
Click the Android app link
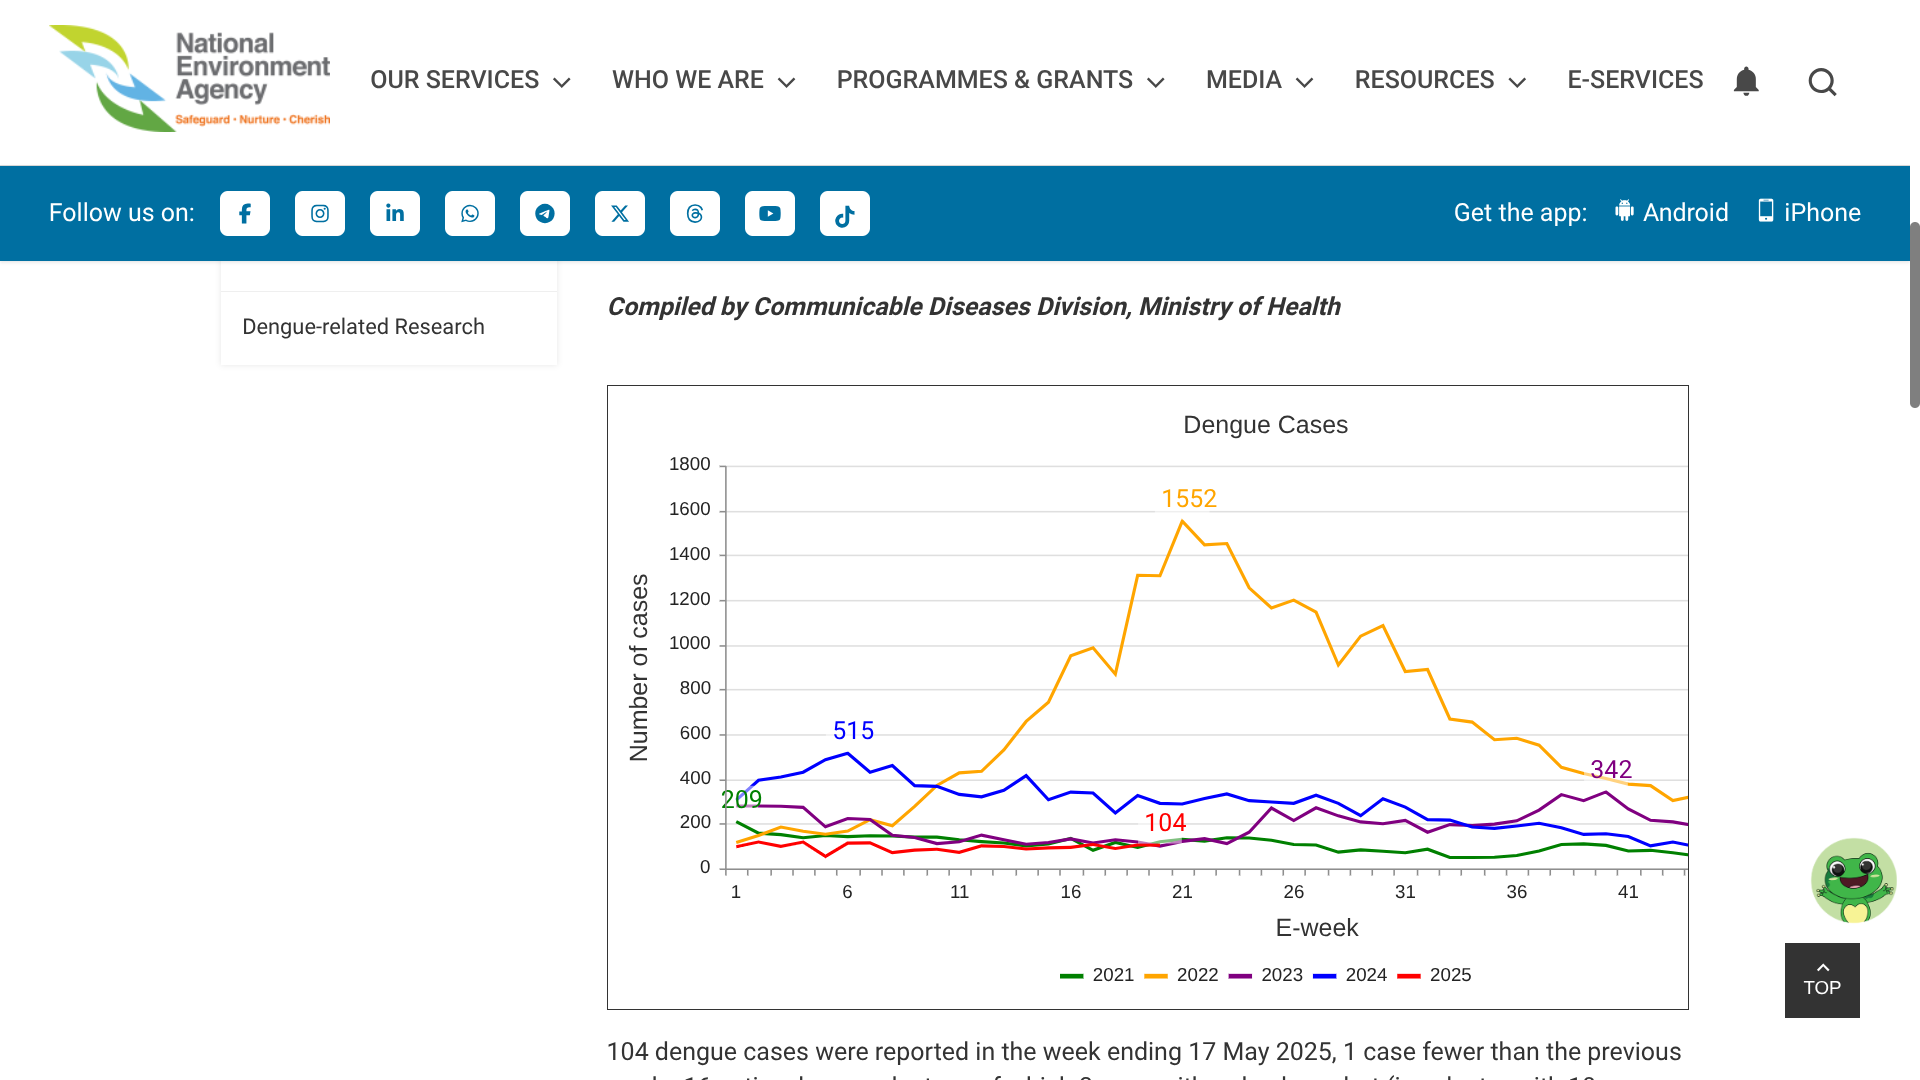[1672, 213]
